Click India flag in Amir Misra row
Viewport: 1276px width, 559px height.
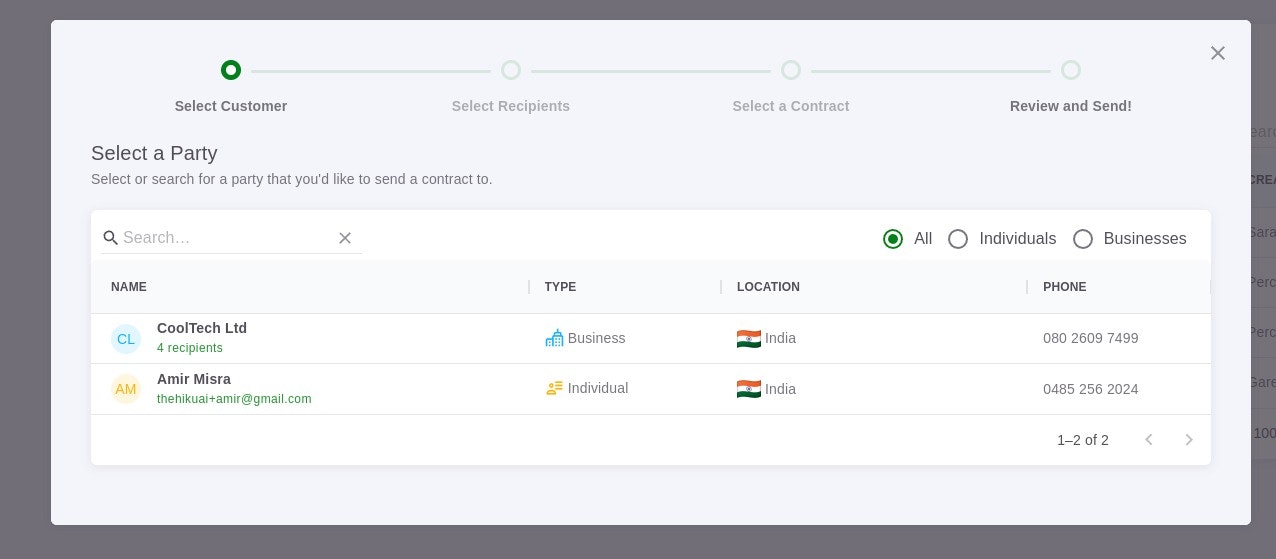749,389
